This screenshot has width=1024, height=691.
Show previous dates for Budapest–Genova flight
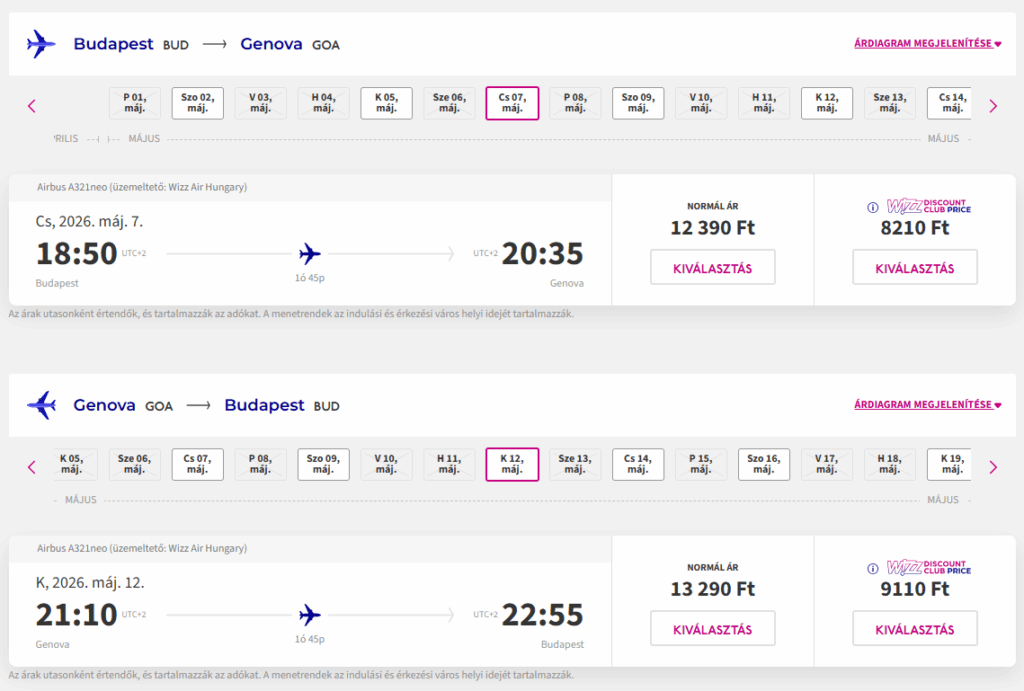point(32,105)
